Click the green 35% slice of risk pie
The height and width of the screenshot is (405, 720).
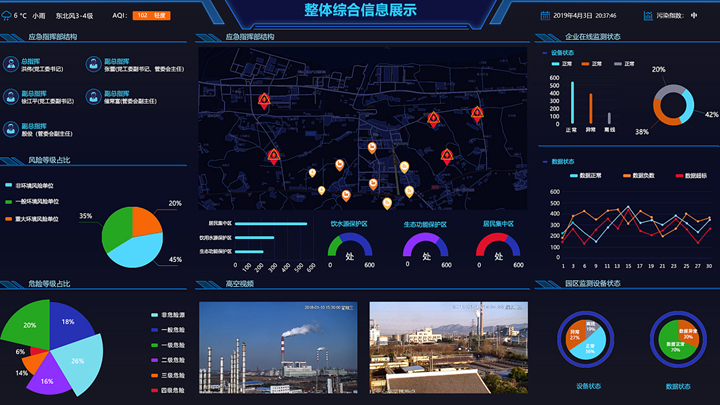[115, 230]
